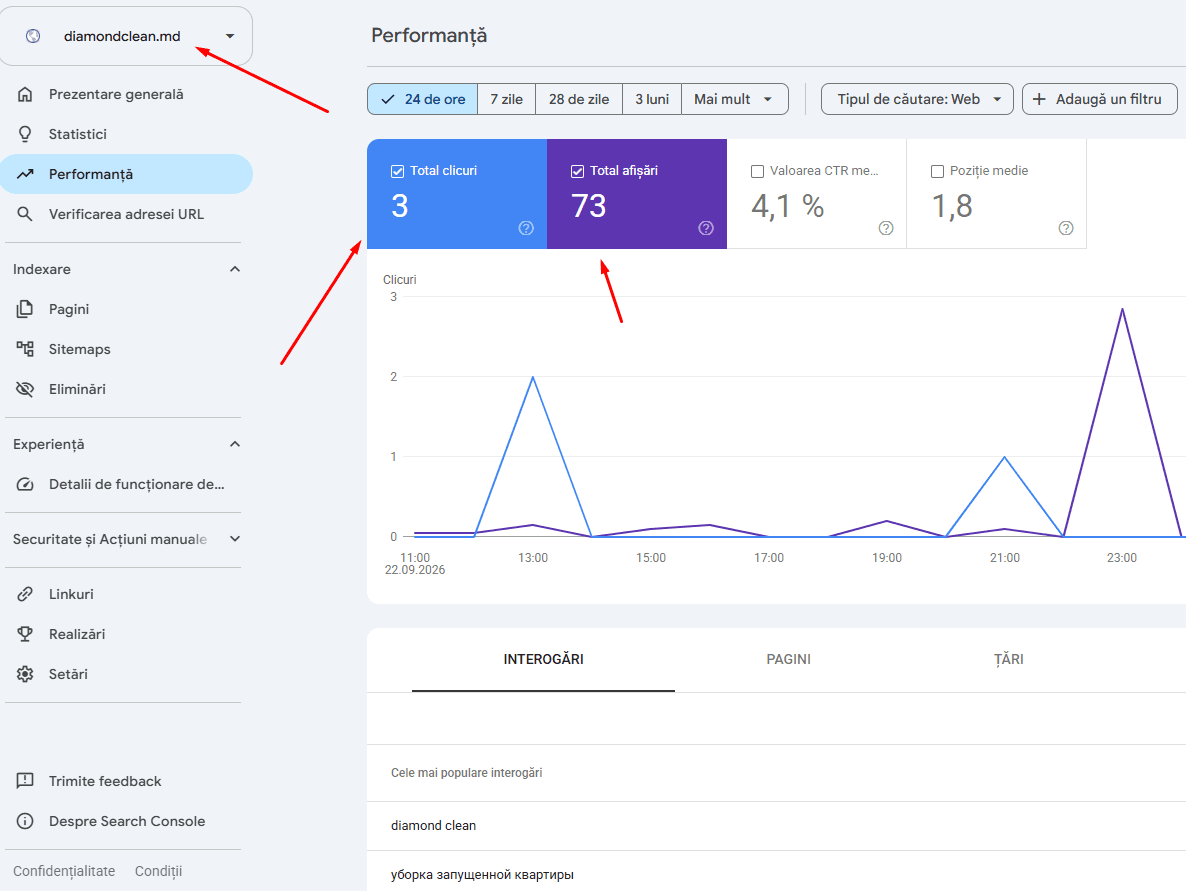
Task: Click the trend arrow icon for Performanță
Action: pos(25,174)
